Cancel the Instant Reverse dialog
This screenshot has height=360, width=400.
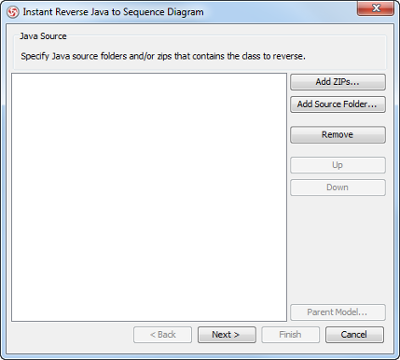[354, 334]
